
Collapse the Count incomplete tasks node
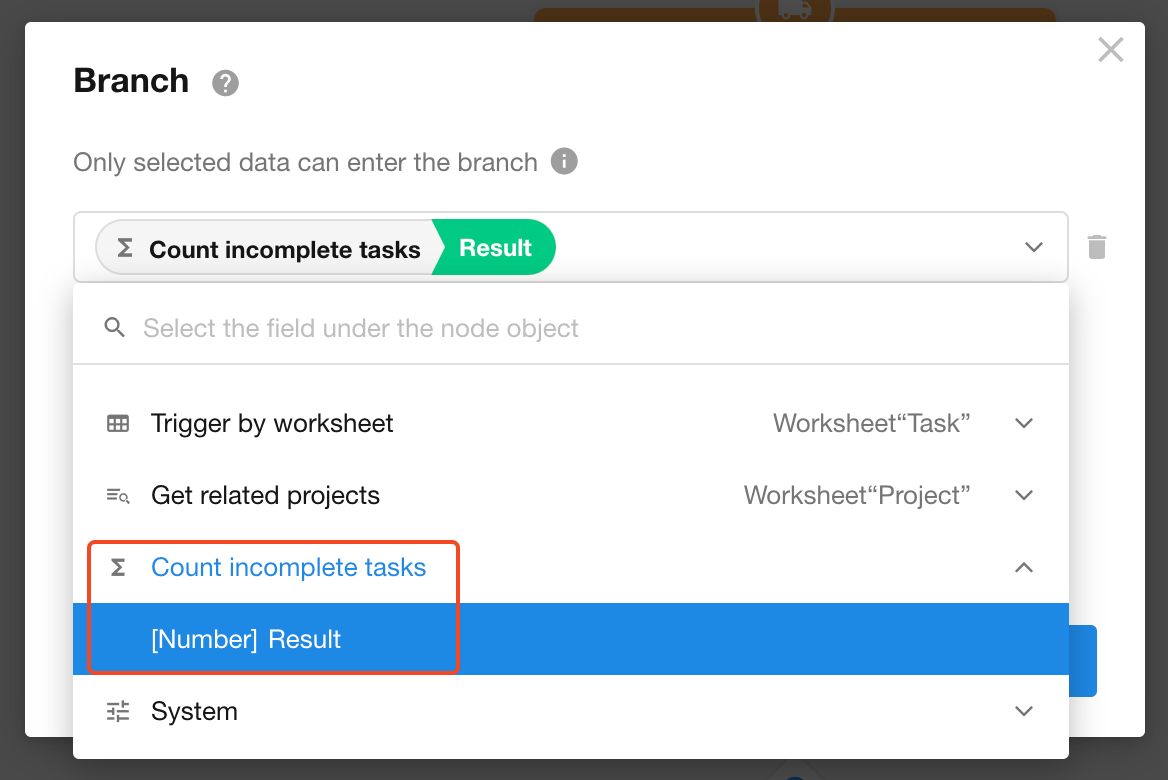point(1023,568)
